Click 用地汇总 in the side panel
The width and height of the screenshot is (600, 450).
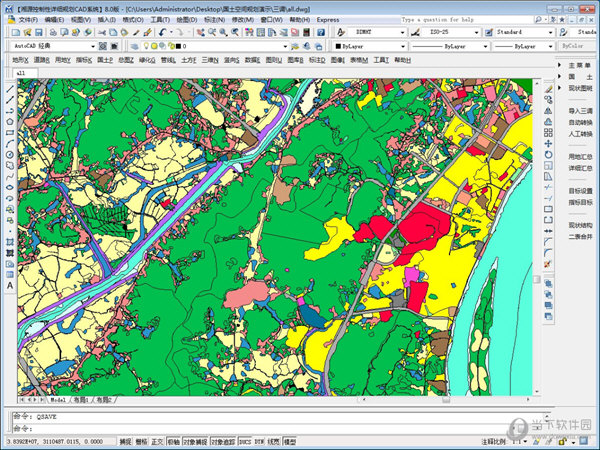(582, 156)
